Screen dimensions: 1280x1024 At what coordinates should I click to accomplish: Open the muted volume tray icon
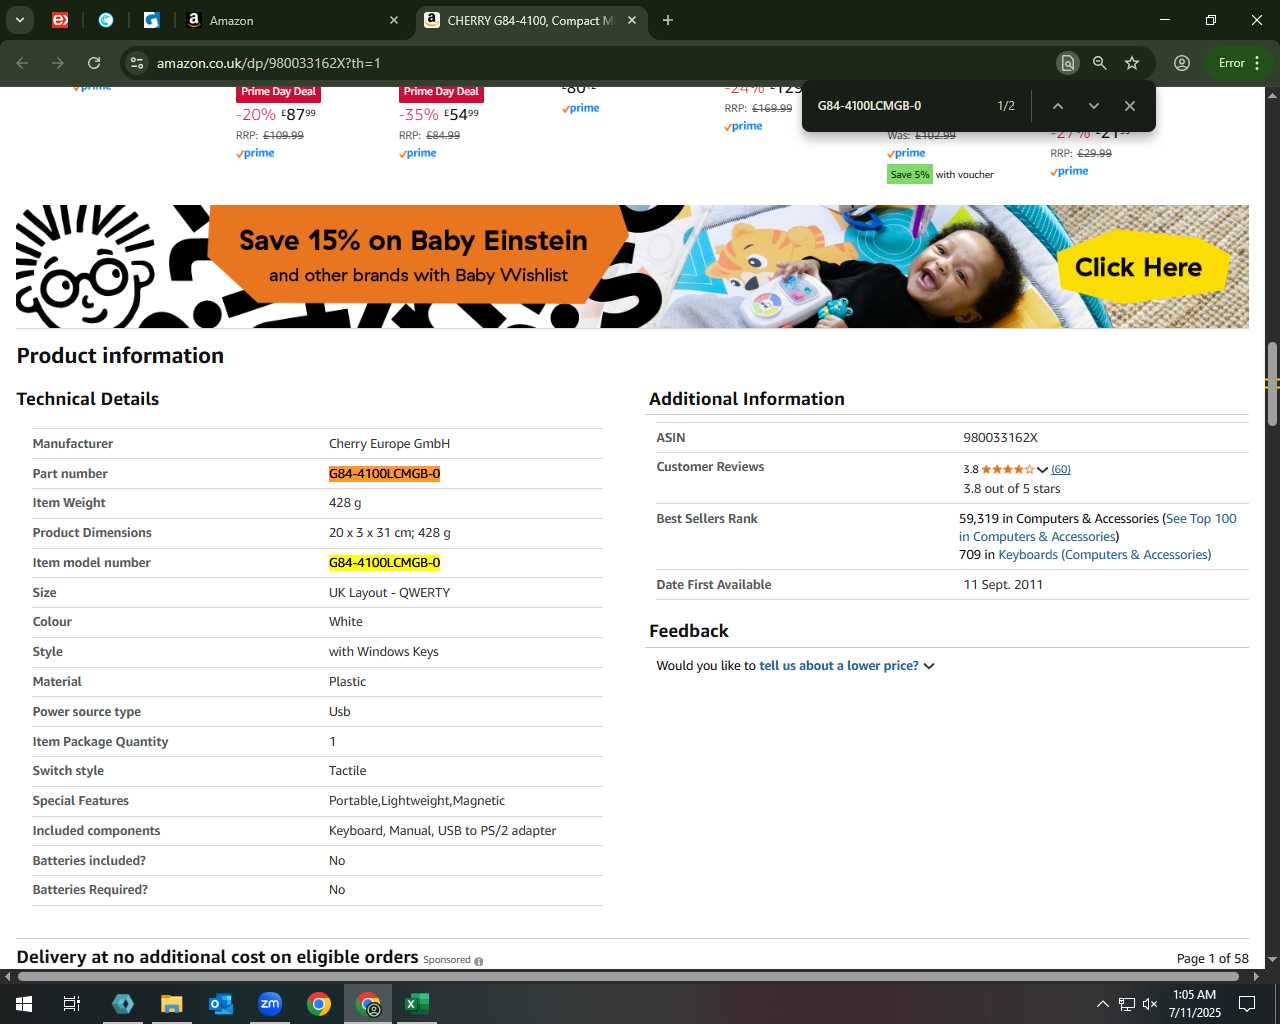[1150, 1004]
